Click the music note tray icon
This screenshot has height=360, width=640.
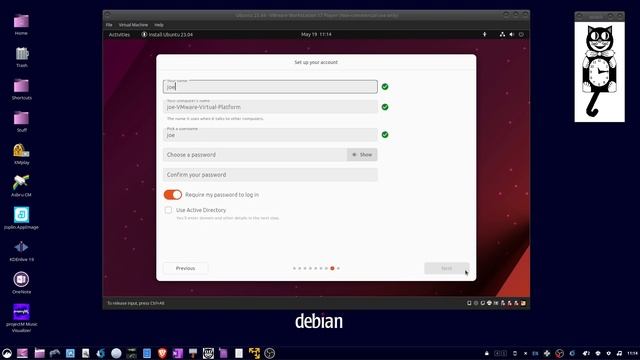click(x=619, y=353)
